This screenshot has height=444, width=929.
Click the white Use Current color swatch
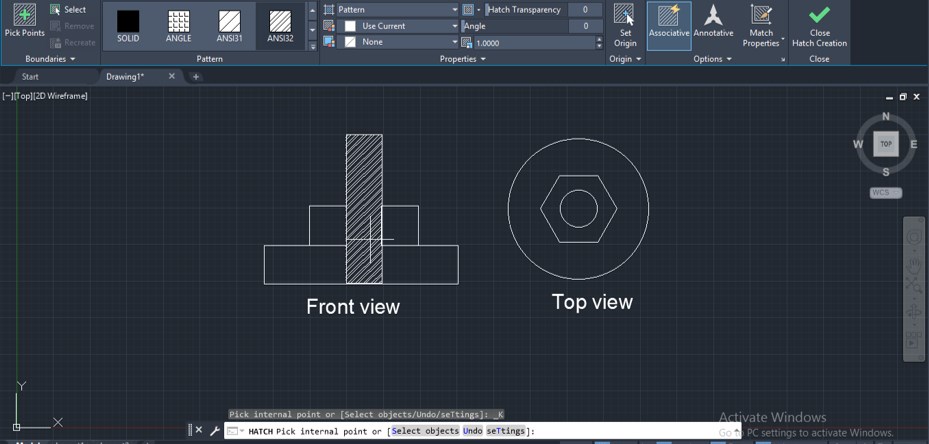pos(351,26)
